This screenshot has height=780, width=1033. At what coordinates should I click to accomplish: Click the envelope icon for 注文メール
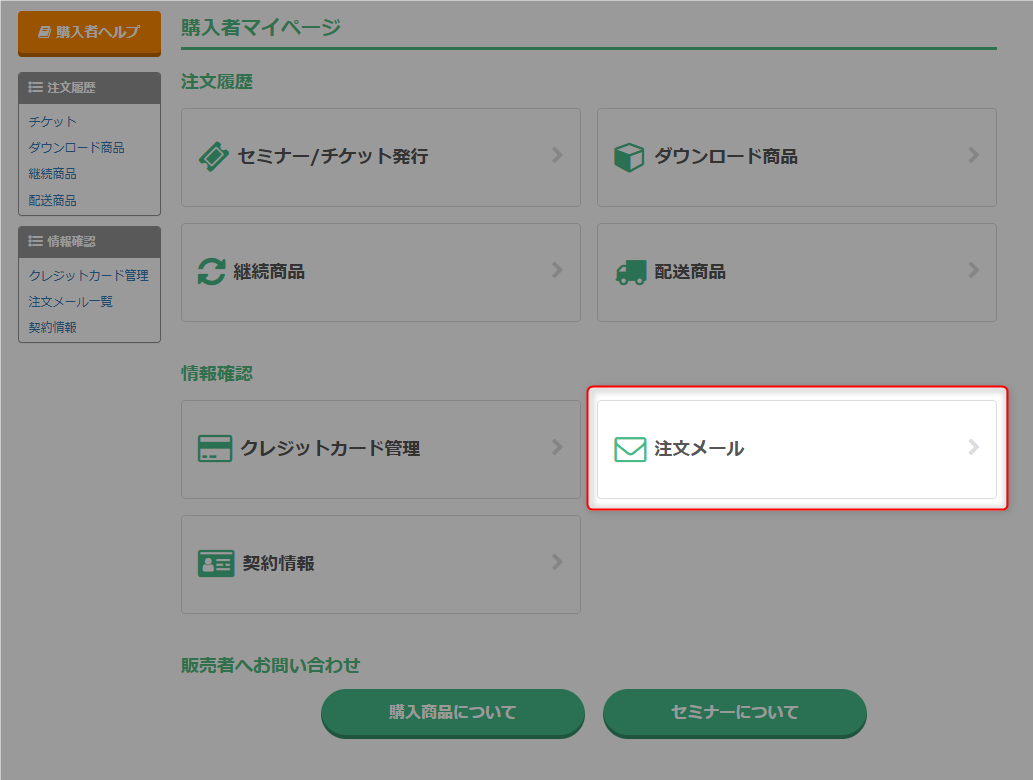630,449
